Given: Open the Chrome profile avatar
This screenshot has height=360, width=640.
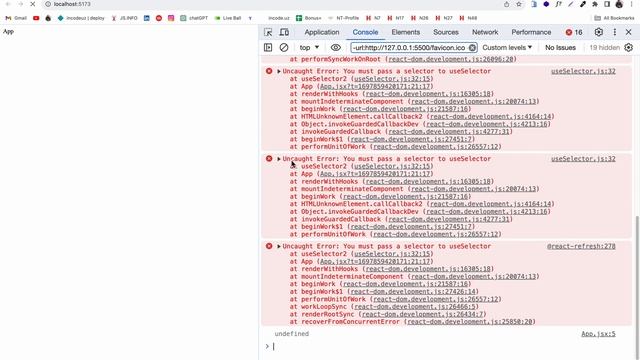Looking at the screenshot, I should tap(619, 4).
